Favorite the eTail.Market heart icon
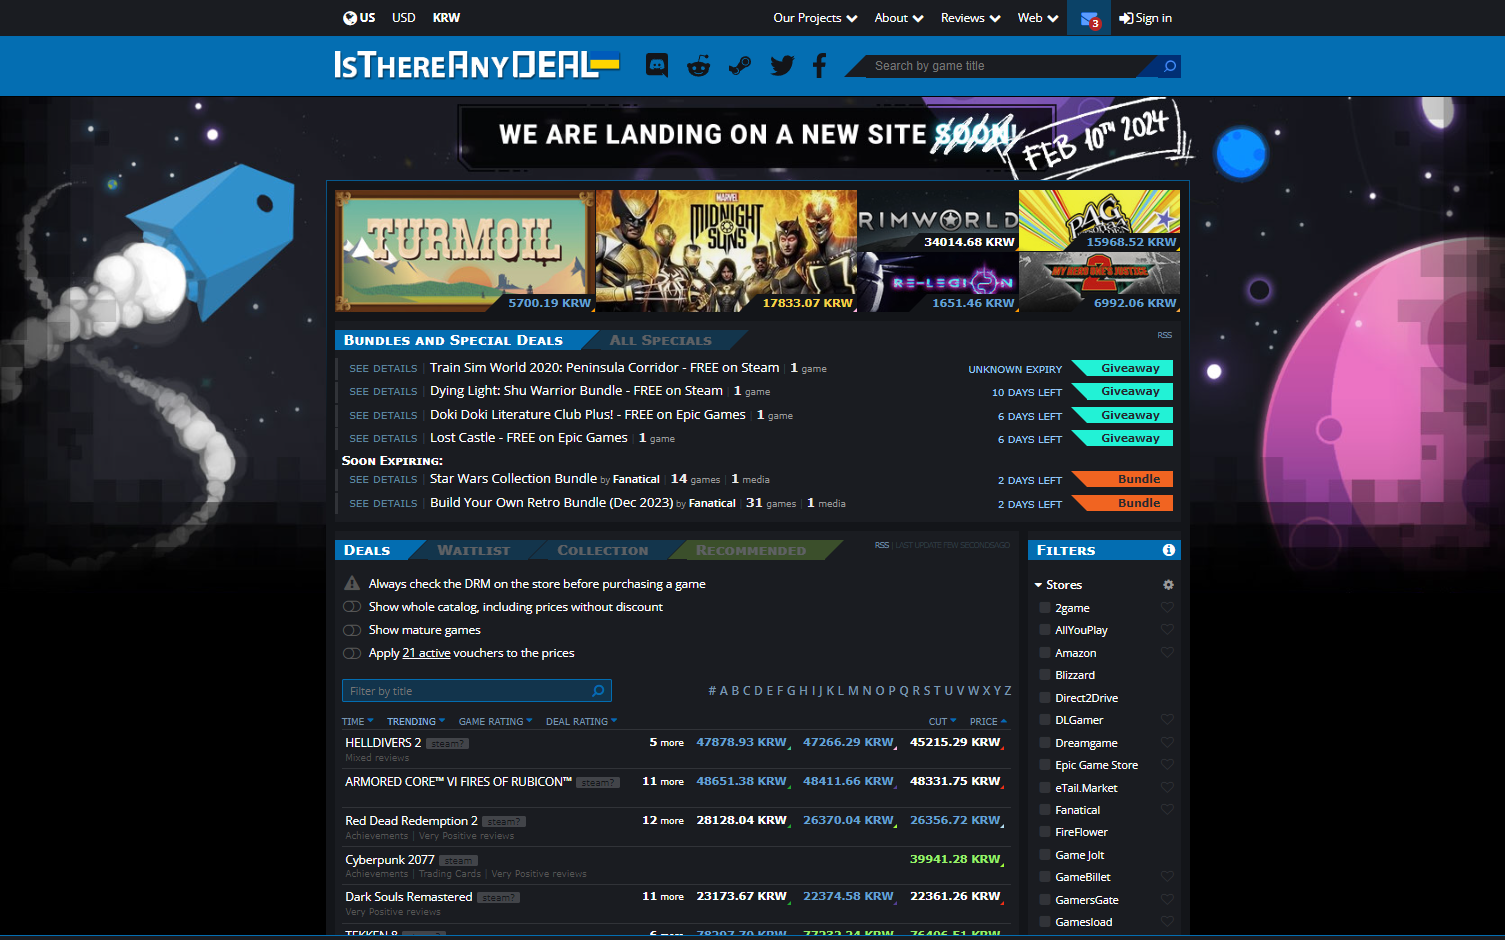 click(x=1167, y=788)
